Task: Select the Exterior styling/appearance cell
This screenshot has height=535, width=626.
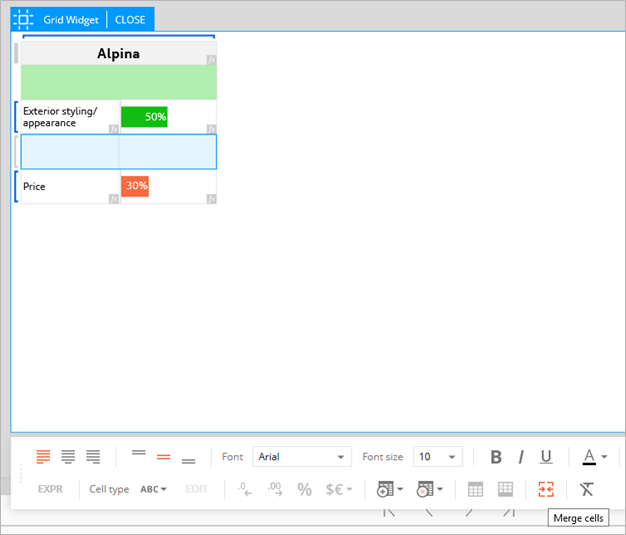Action: 70,117
